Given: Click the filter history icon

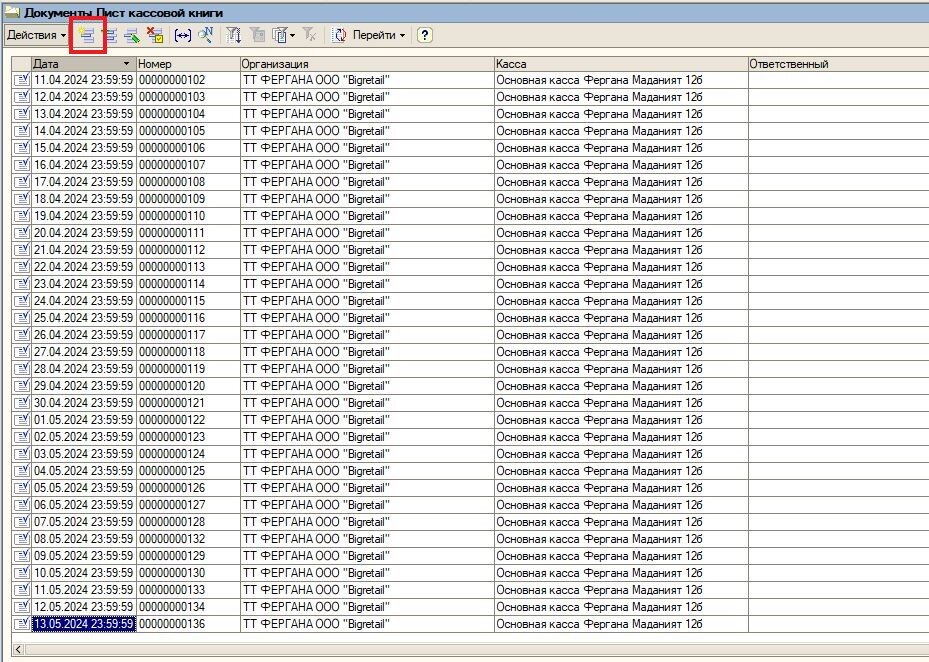Looking at the screenshot, I should (x=279, y=36).
